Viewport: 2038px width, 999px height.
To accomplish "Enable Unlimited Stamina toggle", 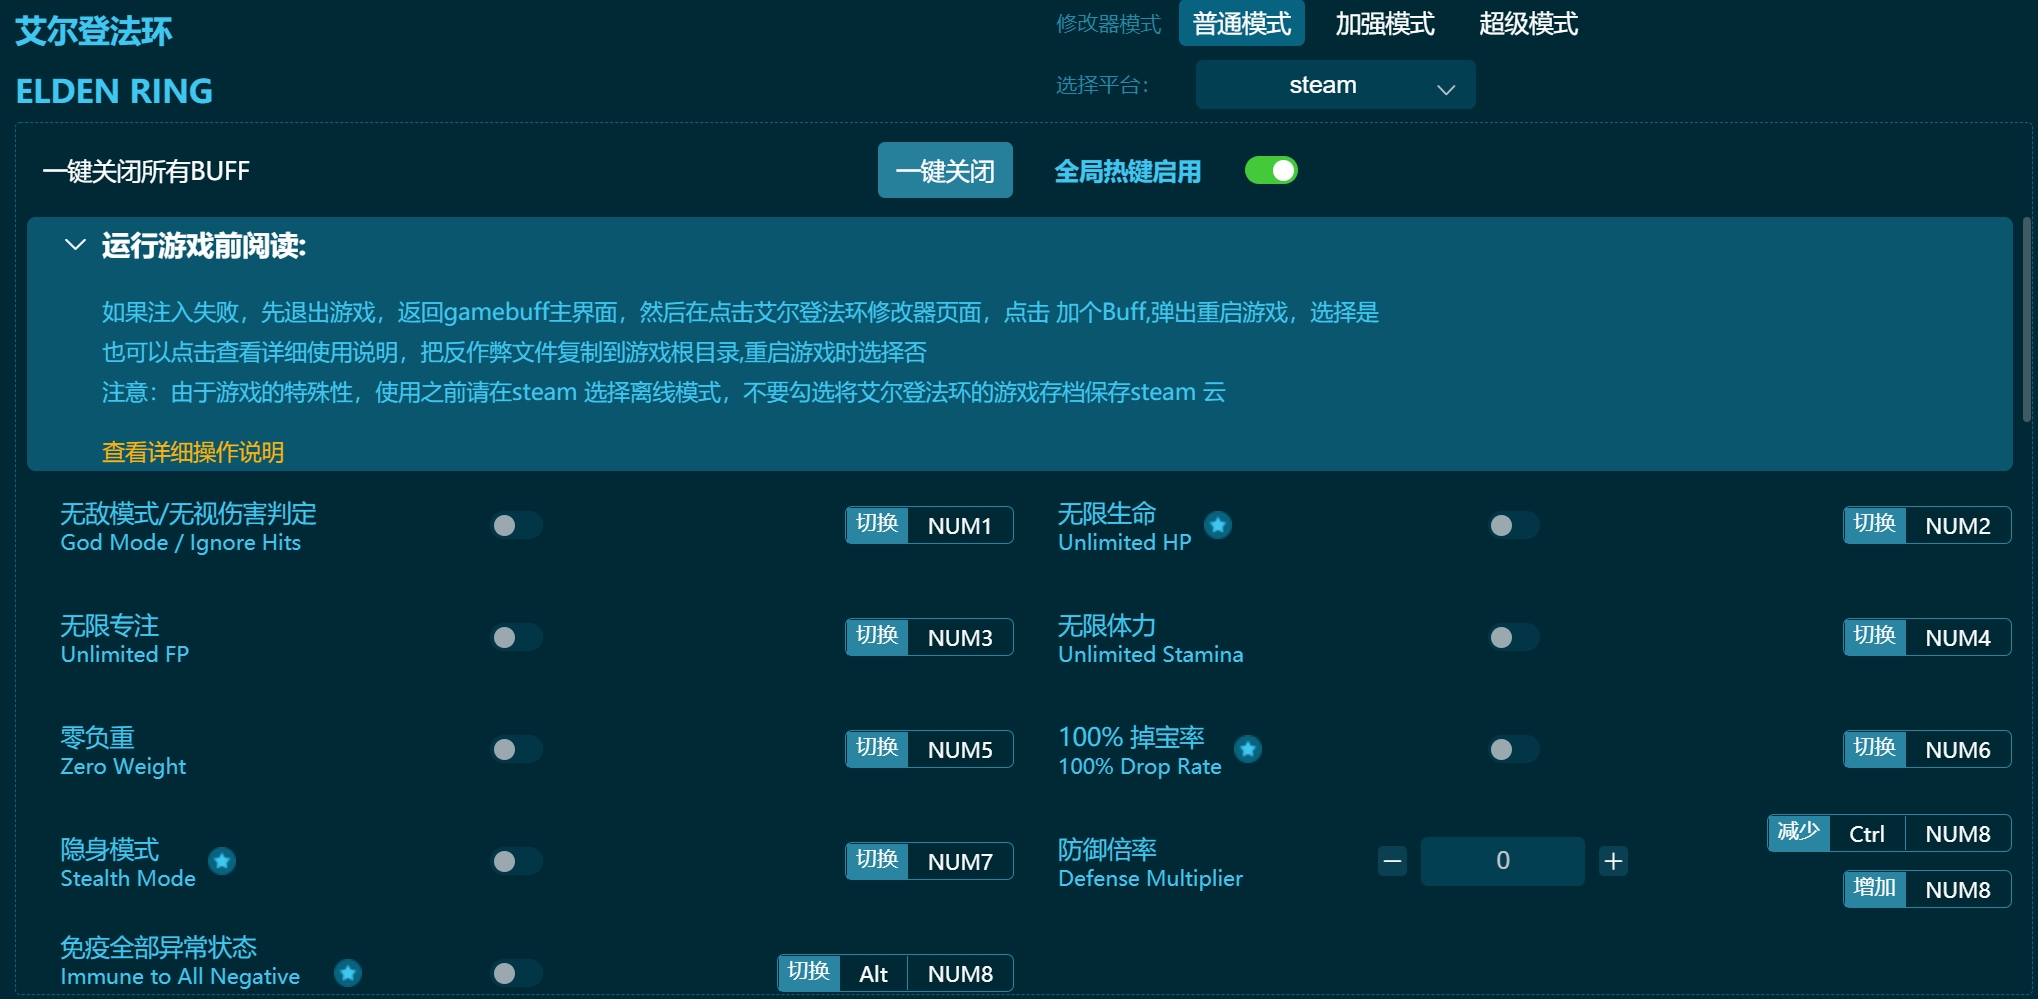I will pyautogui.click(x=1514, y=637).
